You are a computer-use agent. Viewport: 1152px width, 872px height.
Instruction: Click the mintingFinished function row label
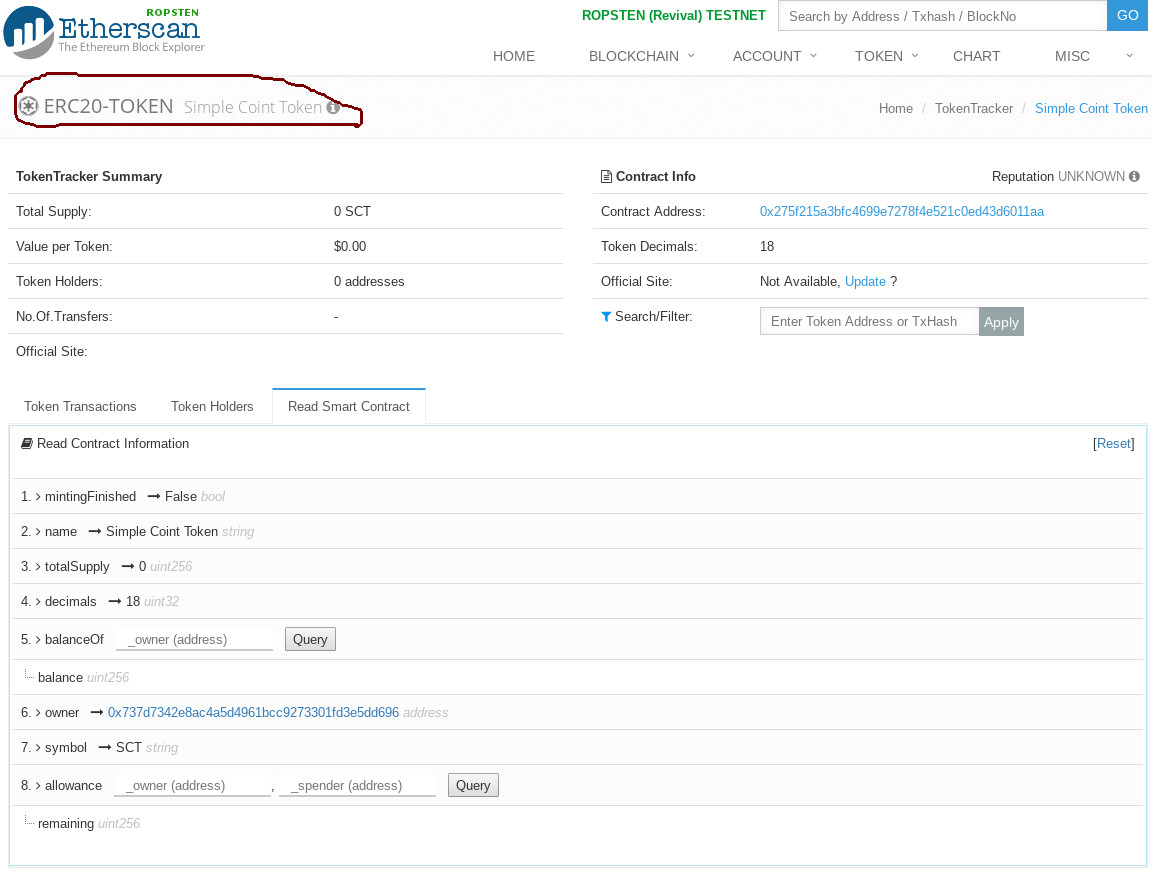tap(90, 497)
